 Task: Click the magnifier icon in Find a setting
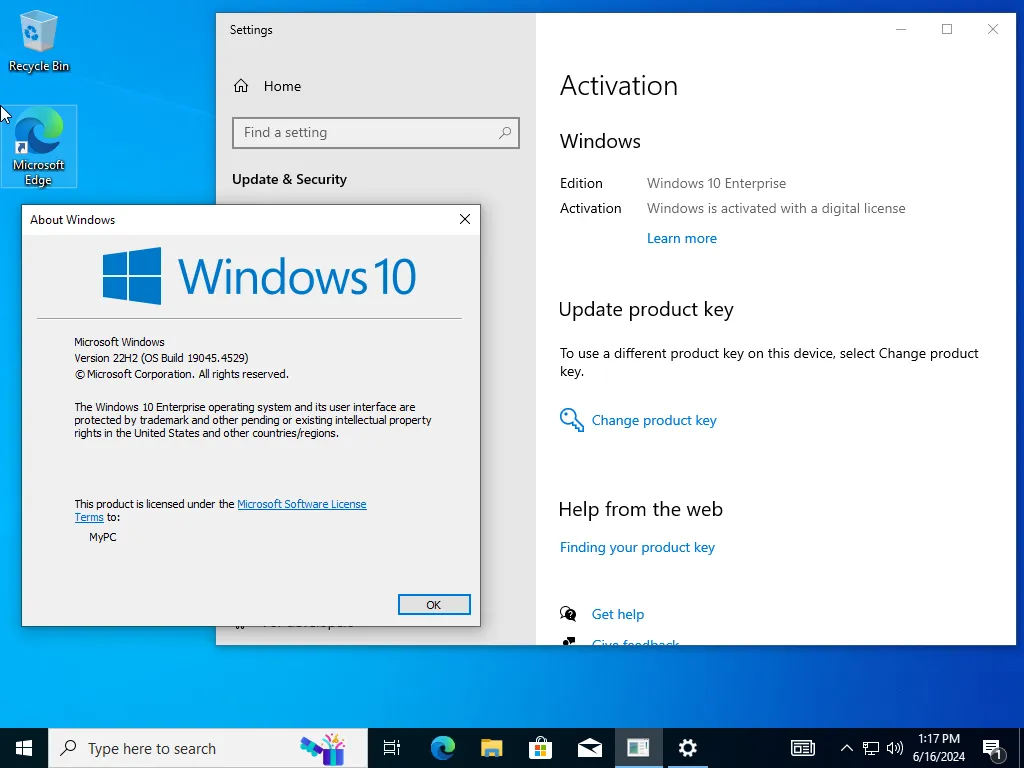pos(505,133)
